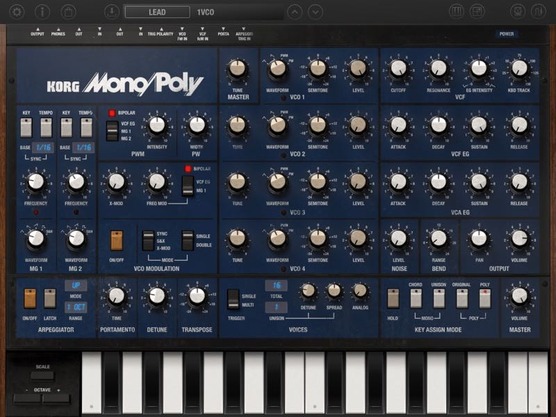The height and width of the screenshot is (417, 556).
Task: Click the TRANSPOSE knob
Action: pyautogui.click(x=197, y=296)
